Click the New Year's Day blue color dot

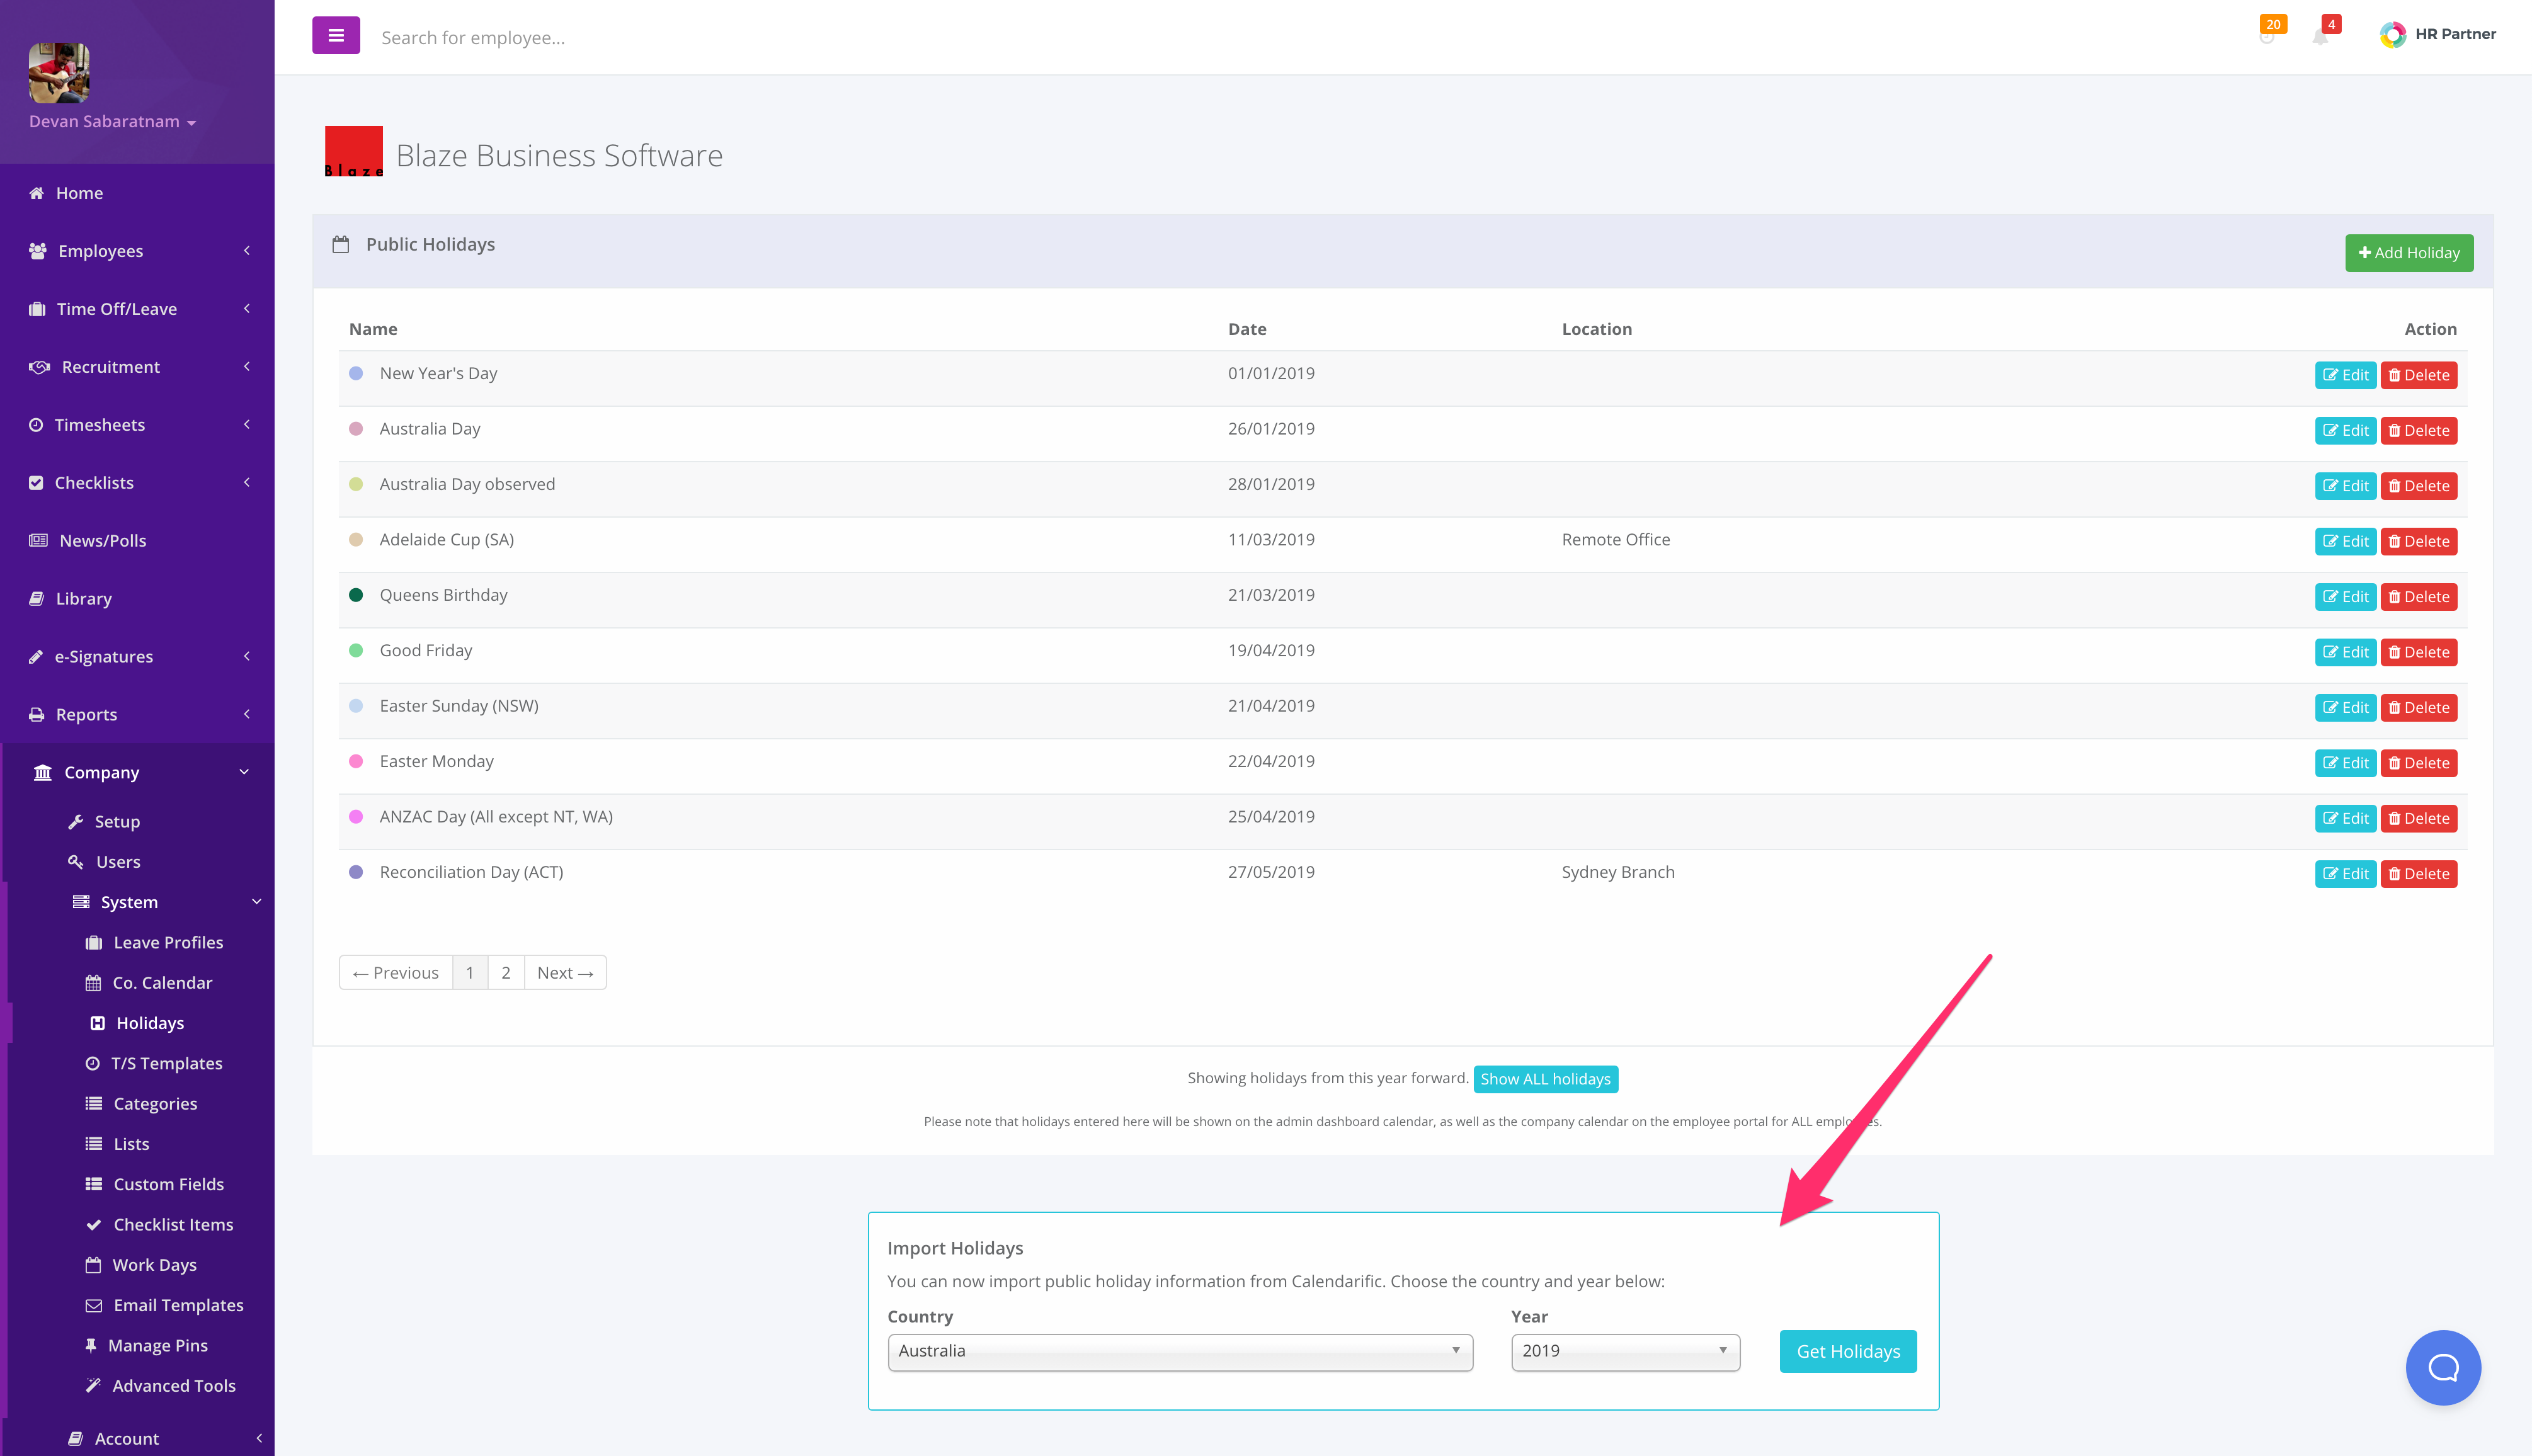356,373
